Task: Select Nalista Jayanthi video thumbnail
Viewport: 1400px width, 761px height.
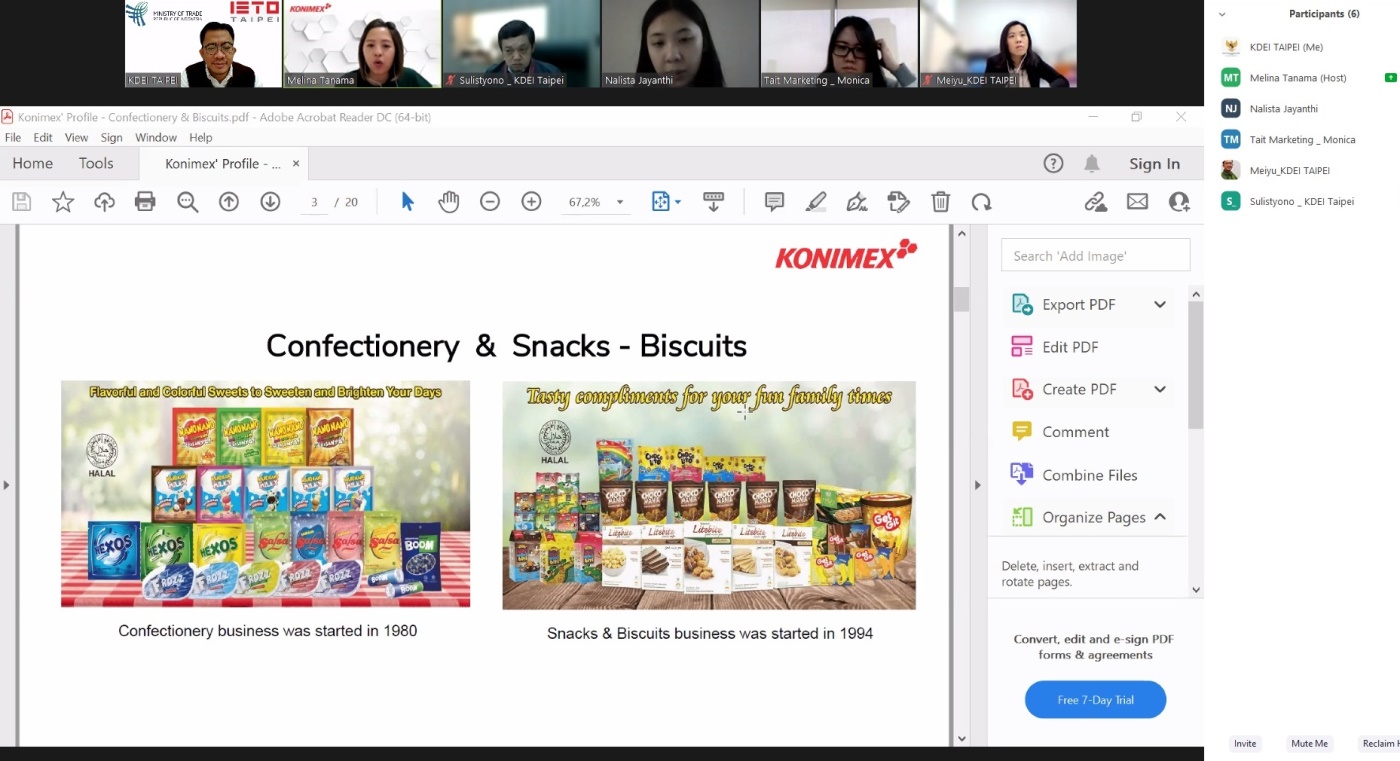Action: pyautogui.click(x=680, y=44)
